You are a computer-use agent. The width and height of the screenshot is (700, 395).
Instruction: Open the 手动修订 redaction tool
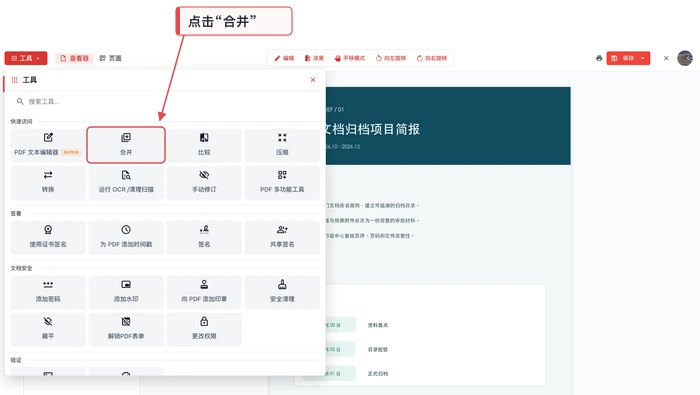point(204,182)
